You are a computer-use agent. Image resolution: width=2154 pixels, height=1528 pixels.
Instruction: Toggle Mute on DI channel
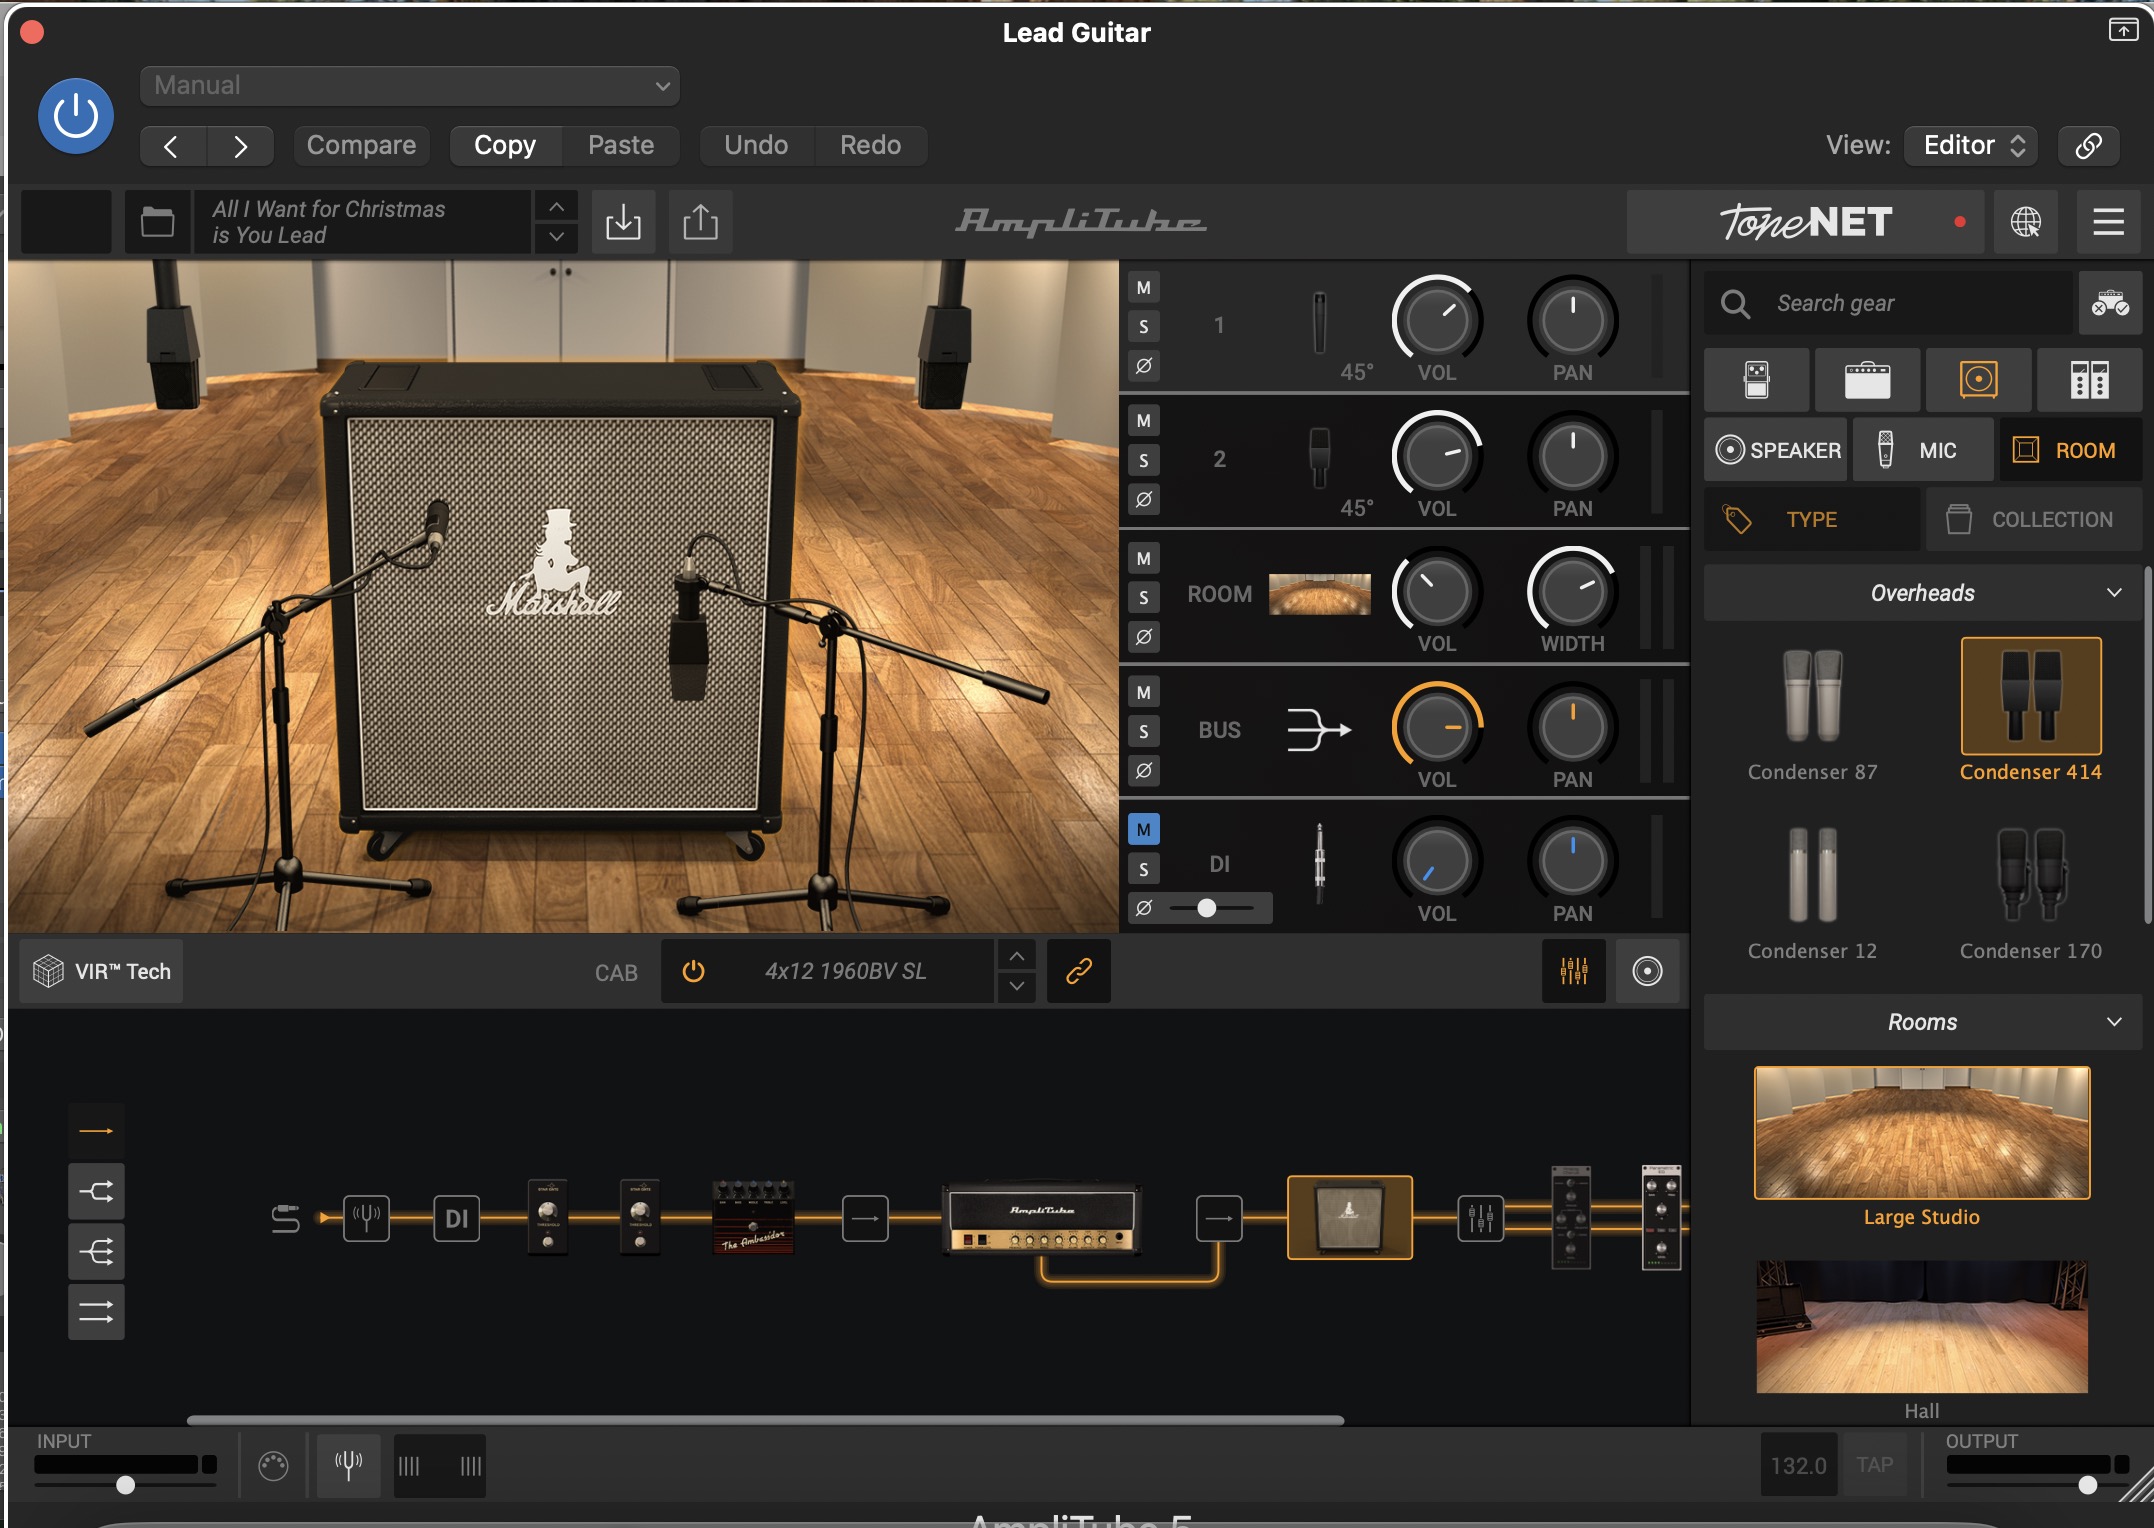[1144, 828]
